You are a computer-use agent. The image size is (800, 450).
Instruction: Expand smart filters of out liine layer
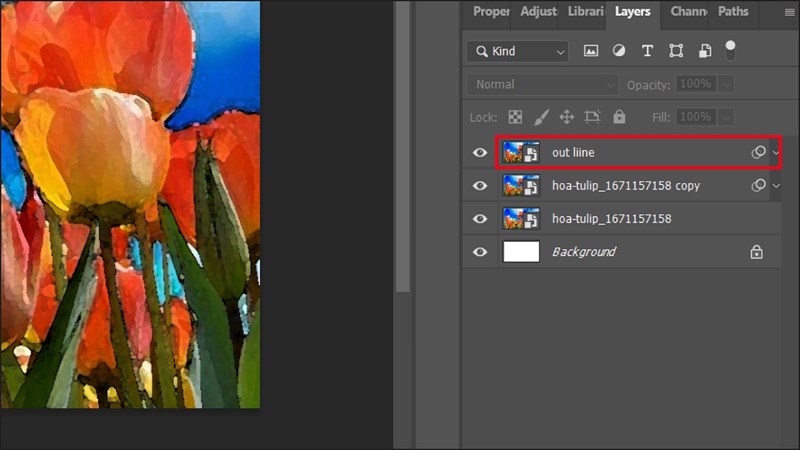pyautogui.click(x=776, y=153)
